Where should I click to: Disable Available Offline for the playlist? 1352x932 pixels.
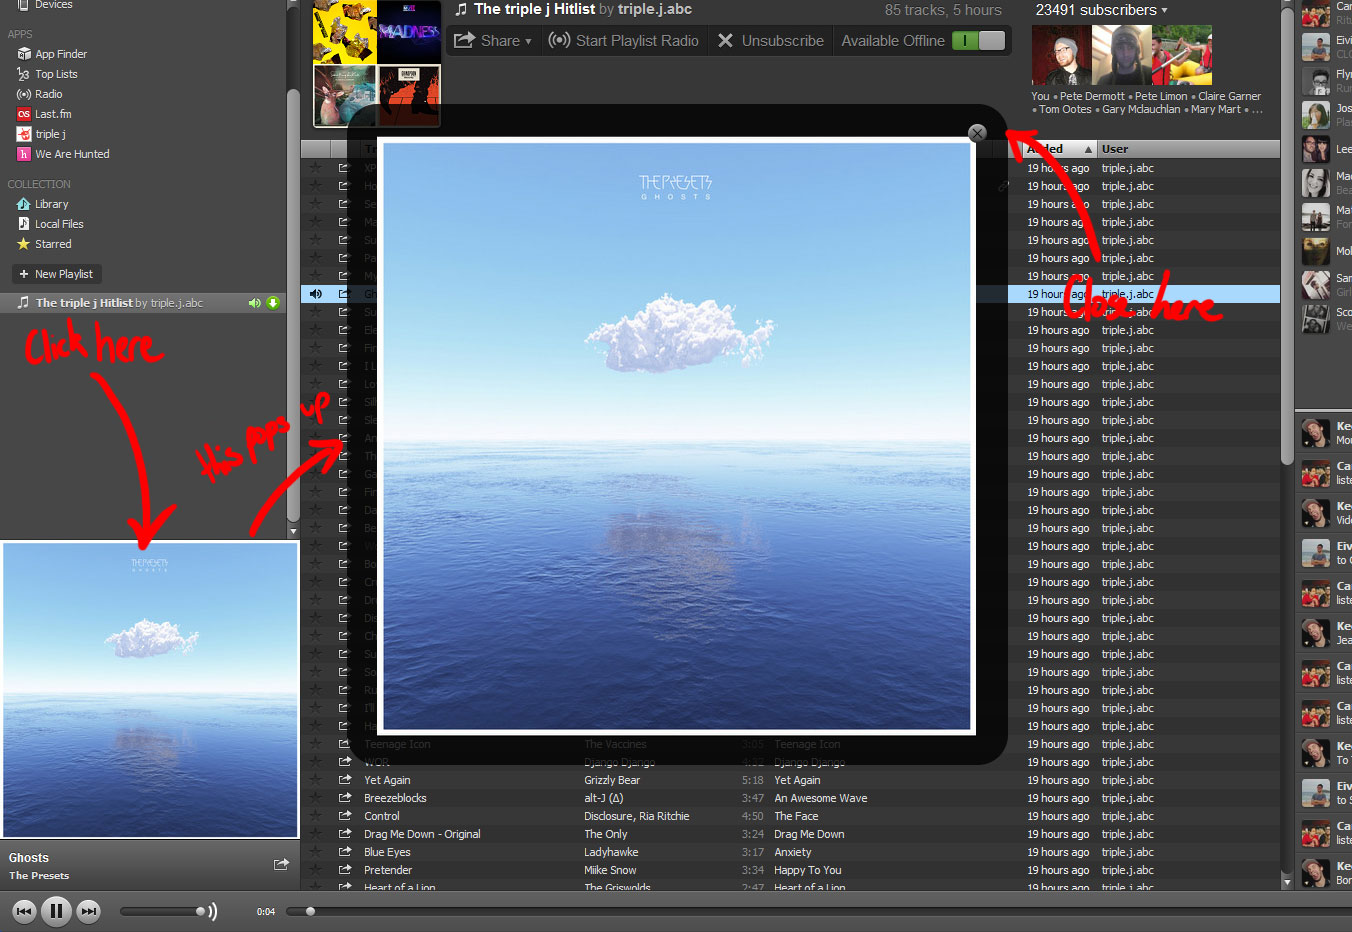tap(978, 41)
